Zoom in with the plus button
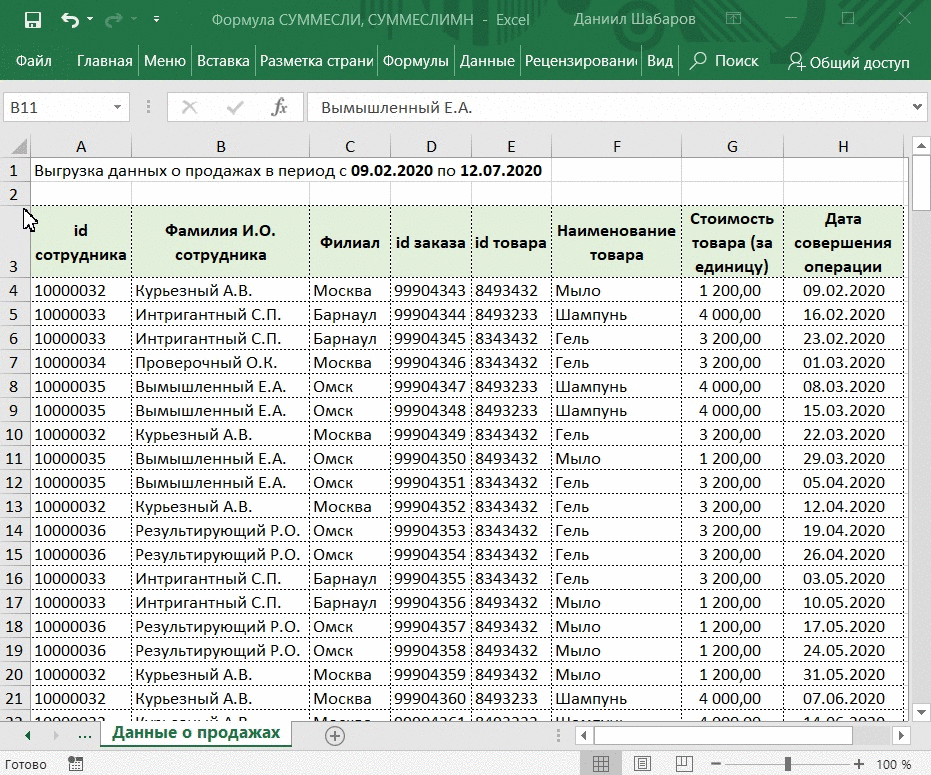Screen dimensions: 931x775 coord(859,764)
